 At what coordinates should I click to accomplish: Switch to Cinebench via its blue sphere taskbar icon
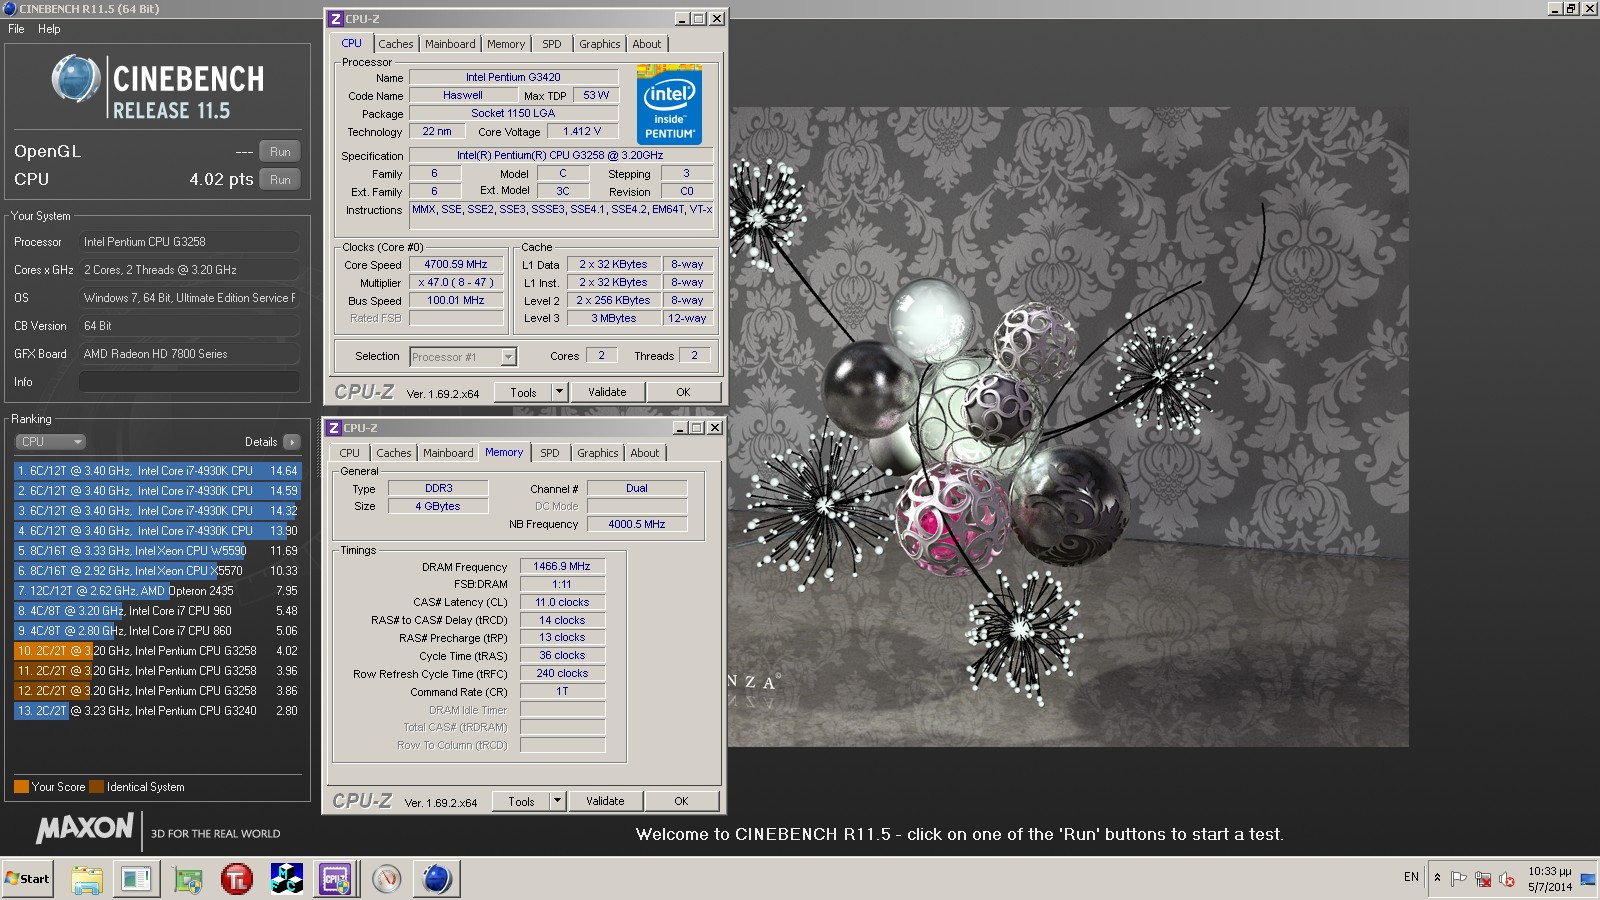point(437,879)
